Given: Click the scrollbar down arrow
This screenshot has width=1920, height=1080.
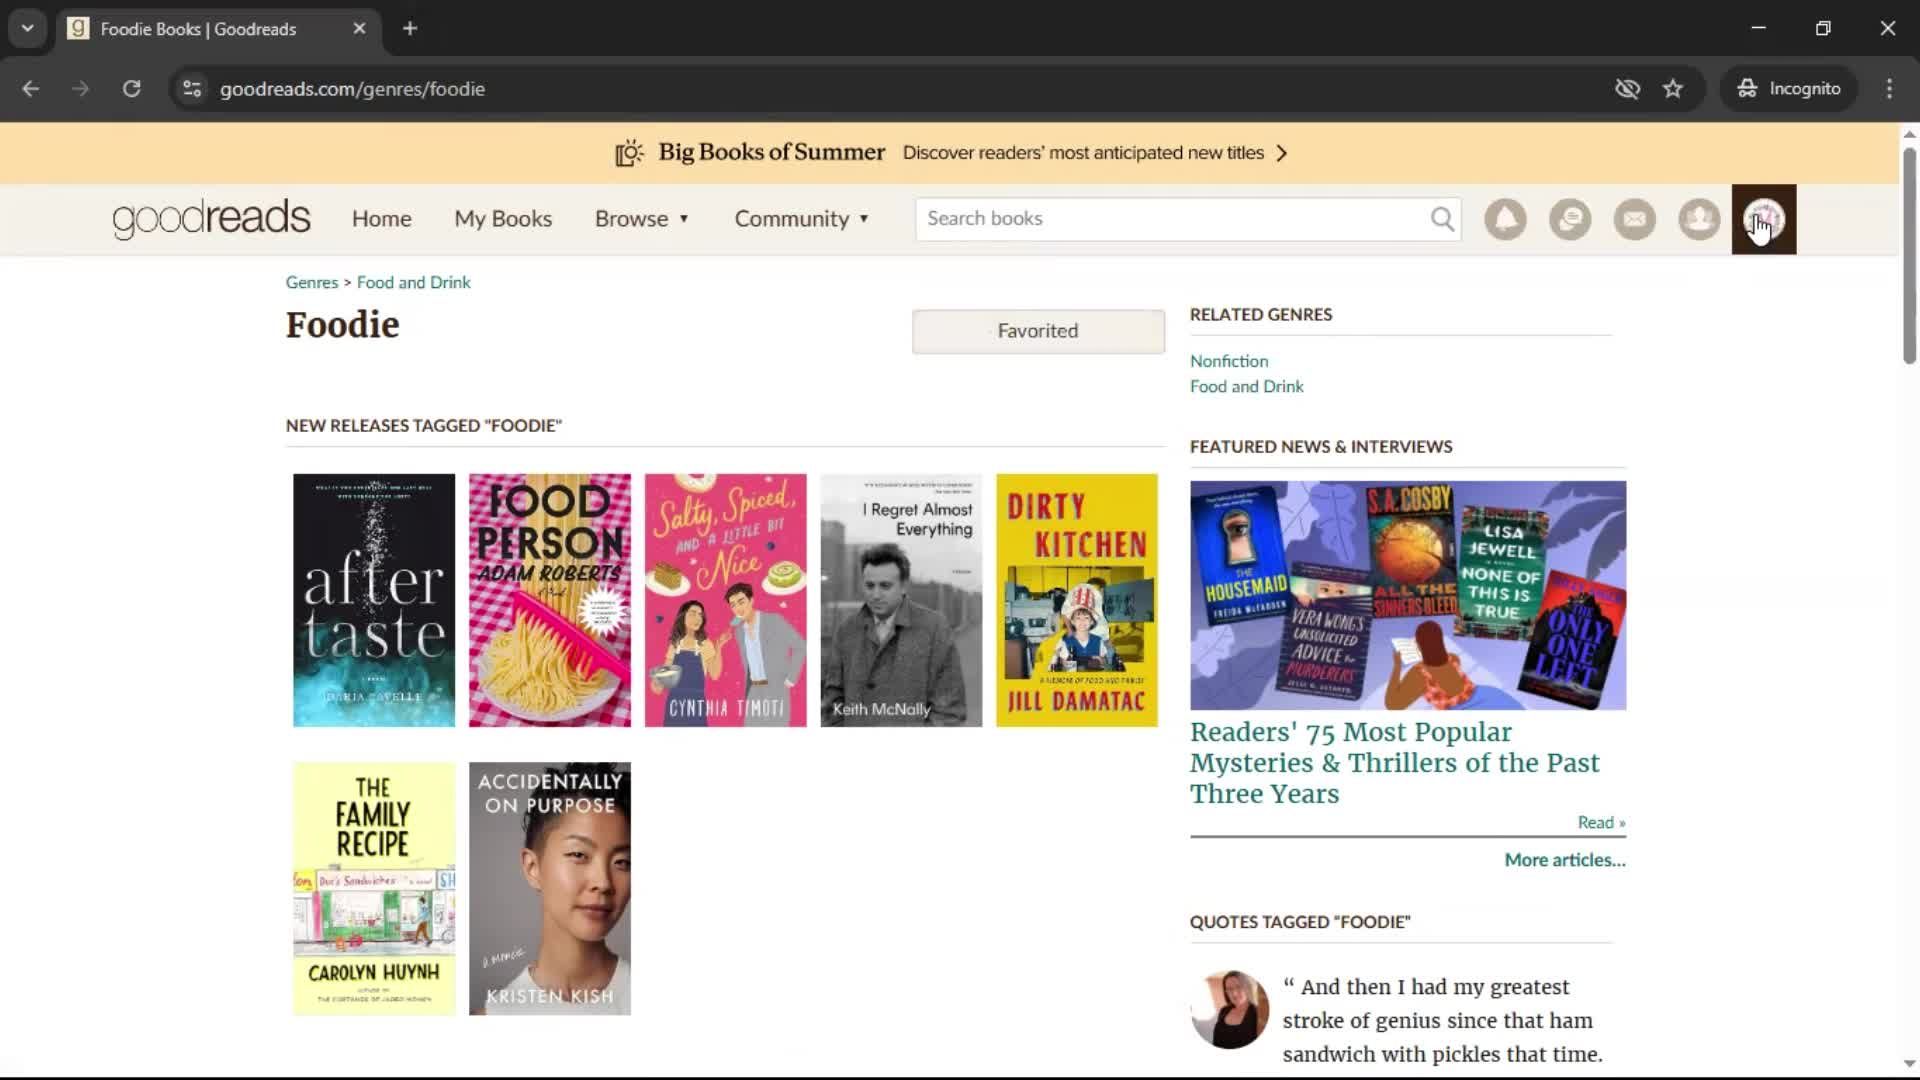Looking at the screenshot, I should (1909, 1064).
